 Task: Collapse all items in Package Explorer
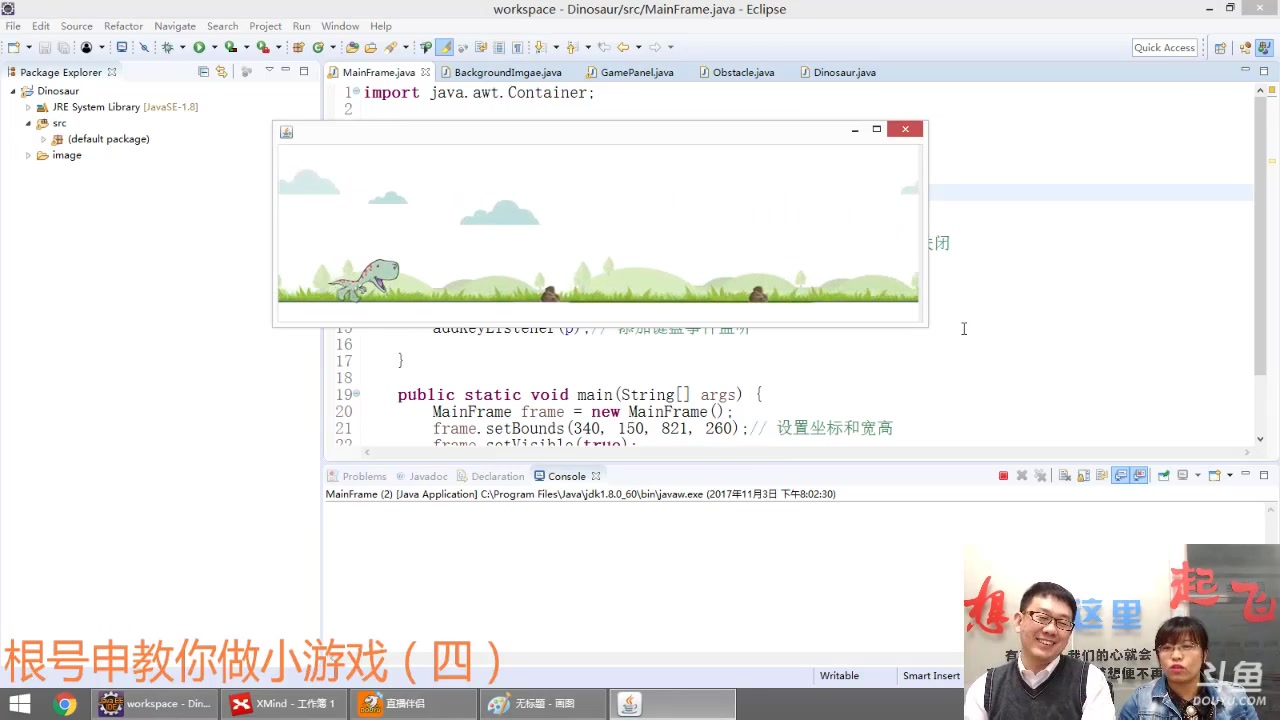coord(203,72)
